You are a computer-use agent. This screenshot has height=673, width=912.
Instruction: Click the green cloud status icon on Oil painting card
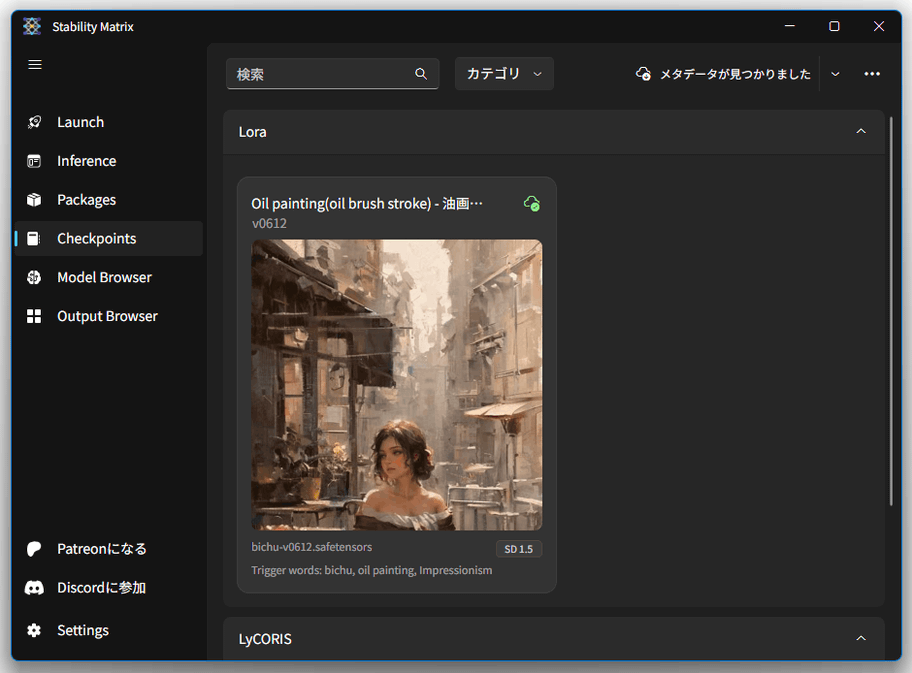click(x=532, y=204)
